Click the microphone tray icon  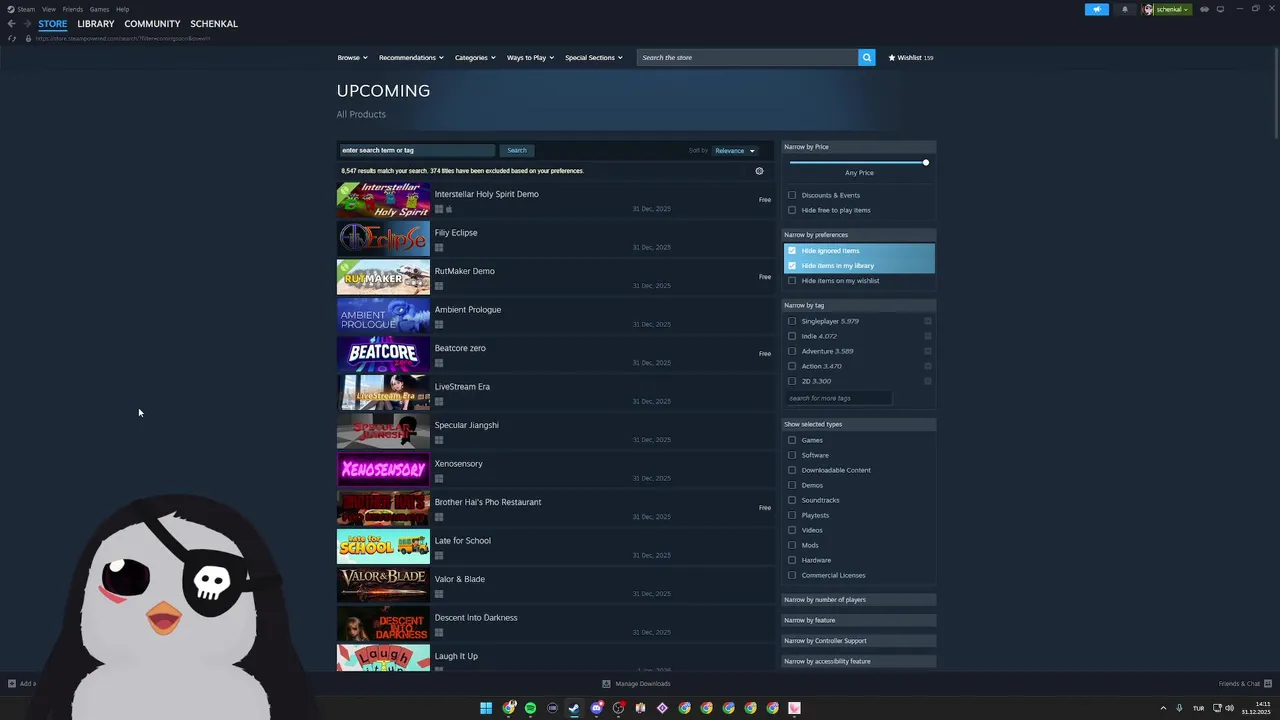coord(1180,708)
